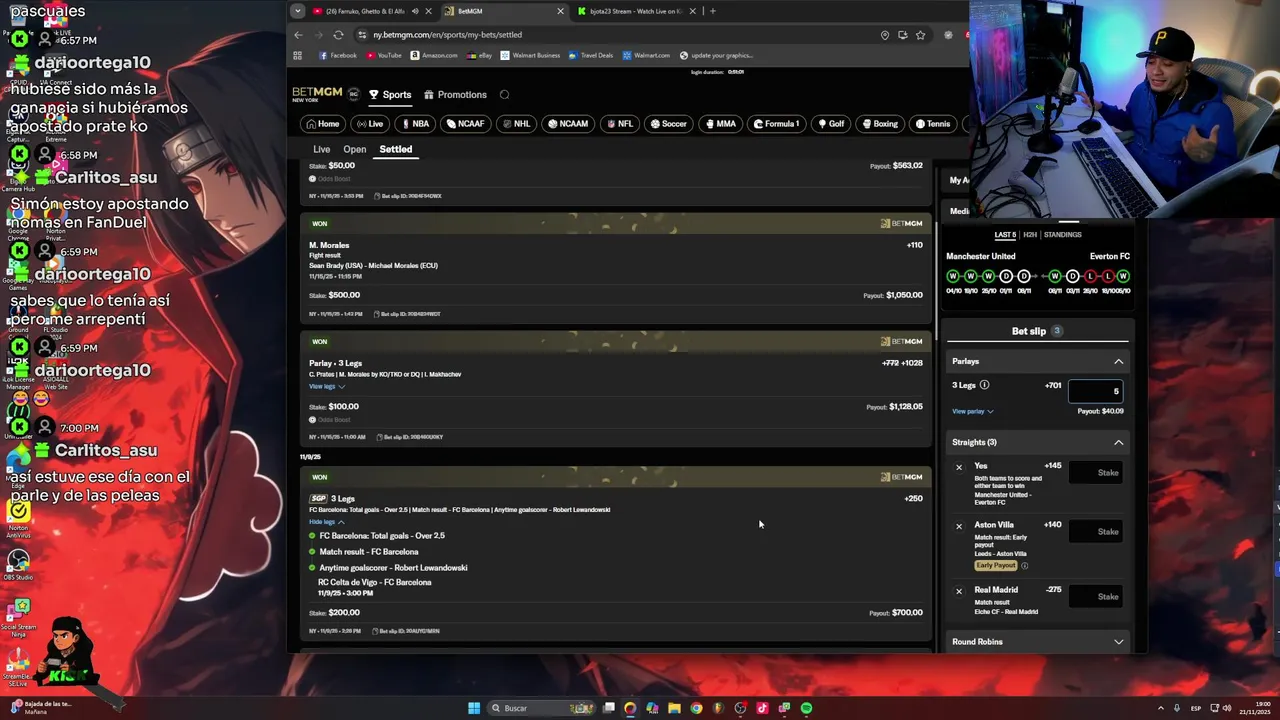Expand the Round Robins section
The image size is (1280, 720).
click(1118, 642)
